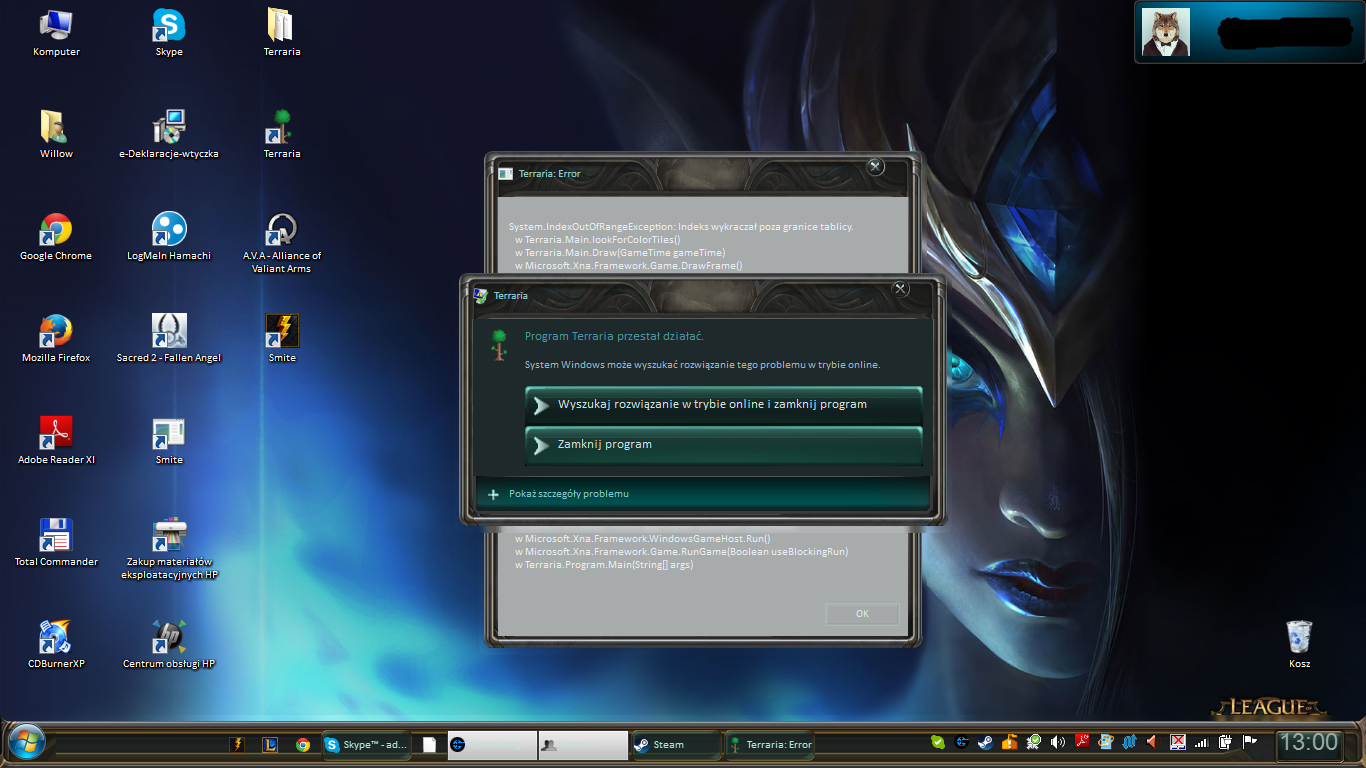The width and height of the screenshot is (1366, 768).
Task: Click the Steam tray icon
Action: (x=985, y=743)
